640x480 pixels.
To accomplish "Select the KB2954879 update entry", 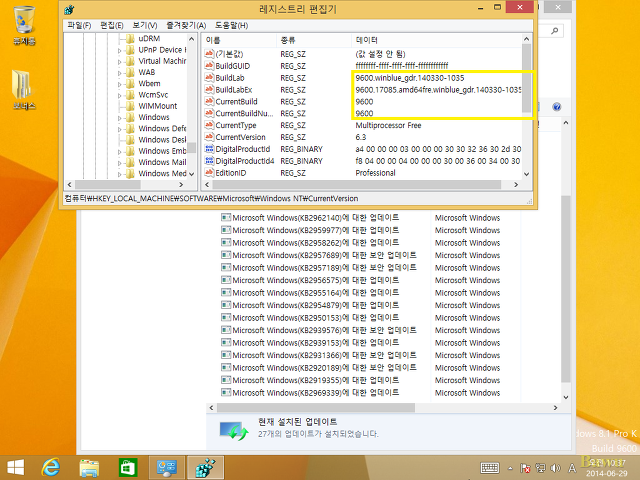I will click(310, 305).
